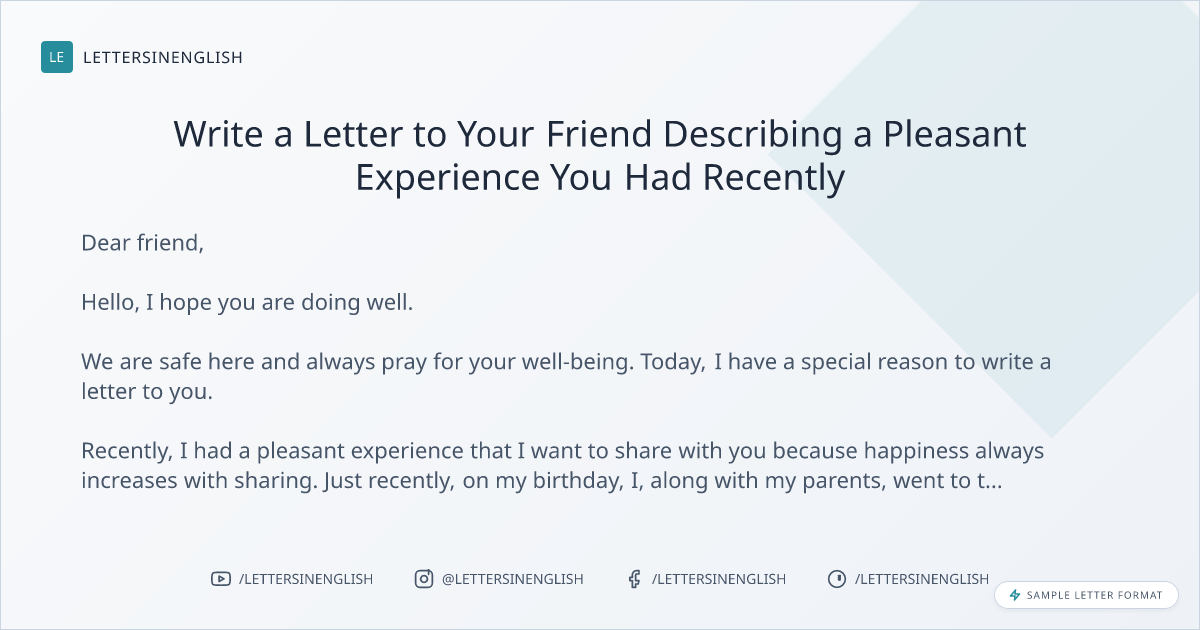The height and width of the screenshot is (630, 1200).
Task: Open the handle beside the circular footer icon
Action: coord(922,579)
